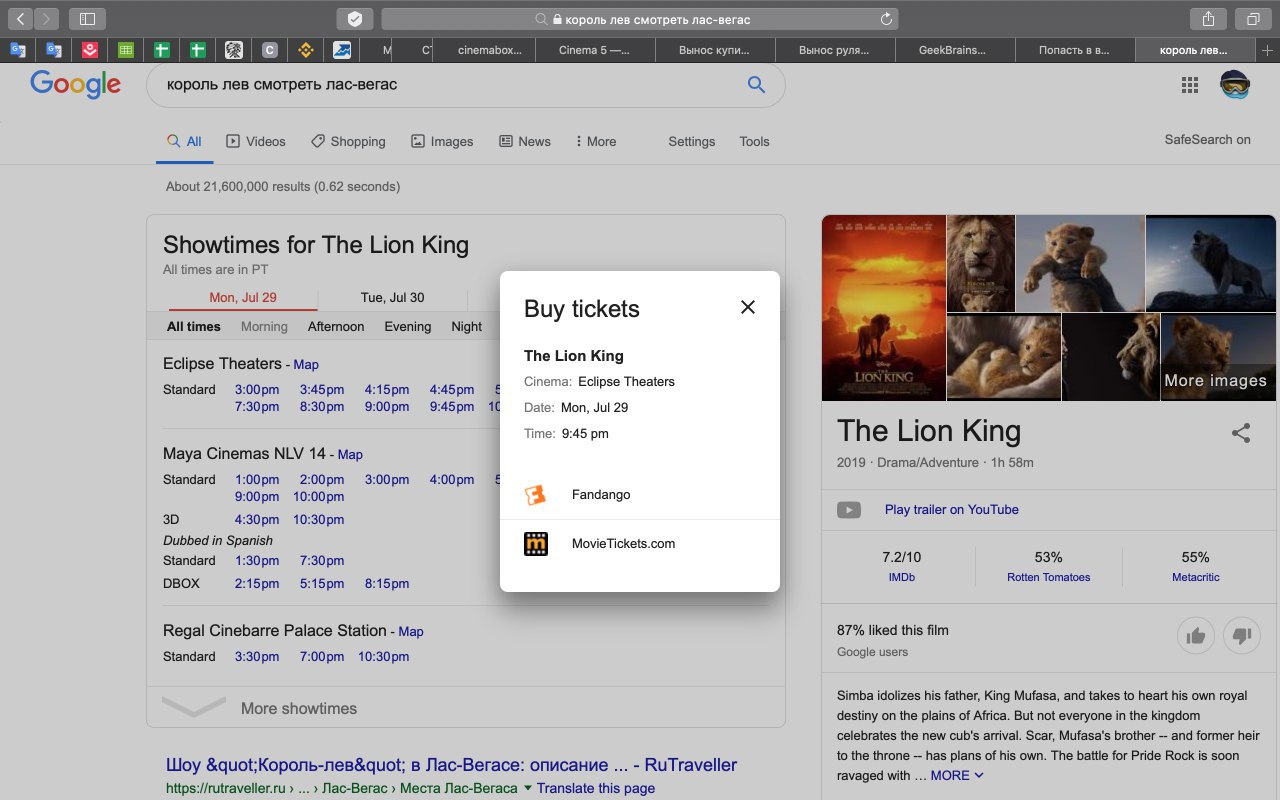
Task: Go back with Safari's back arrow
Action: point(21,19)
